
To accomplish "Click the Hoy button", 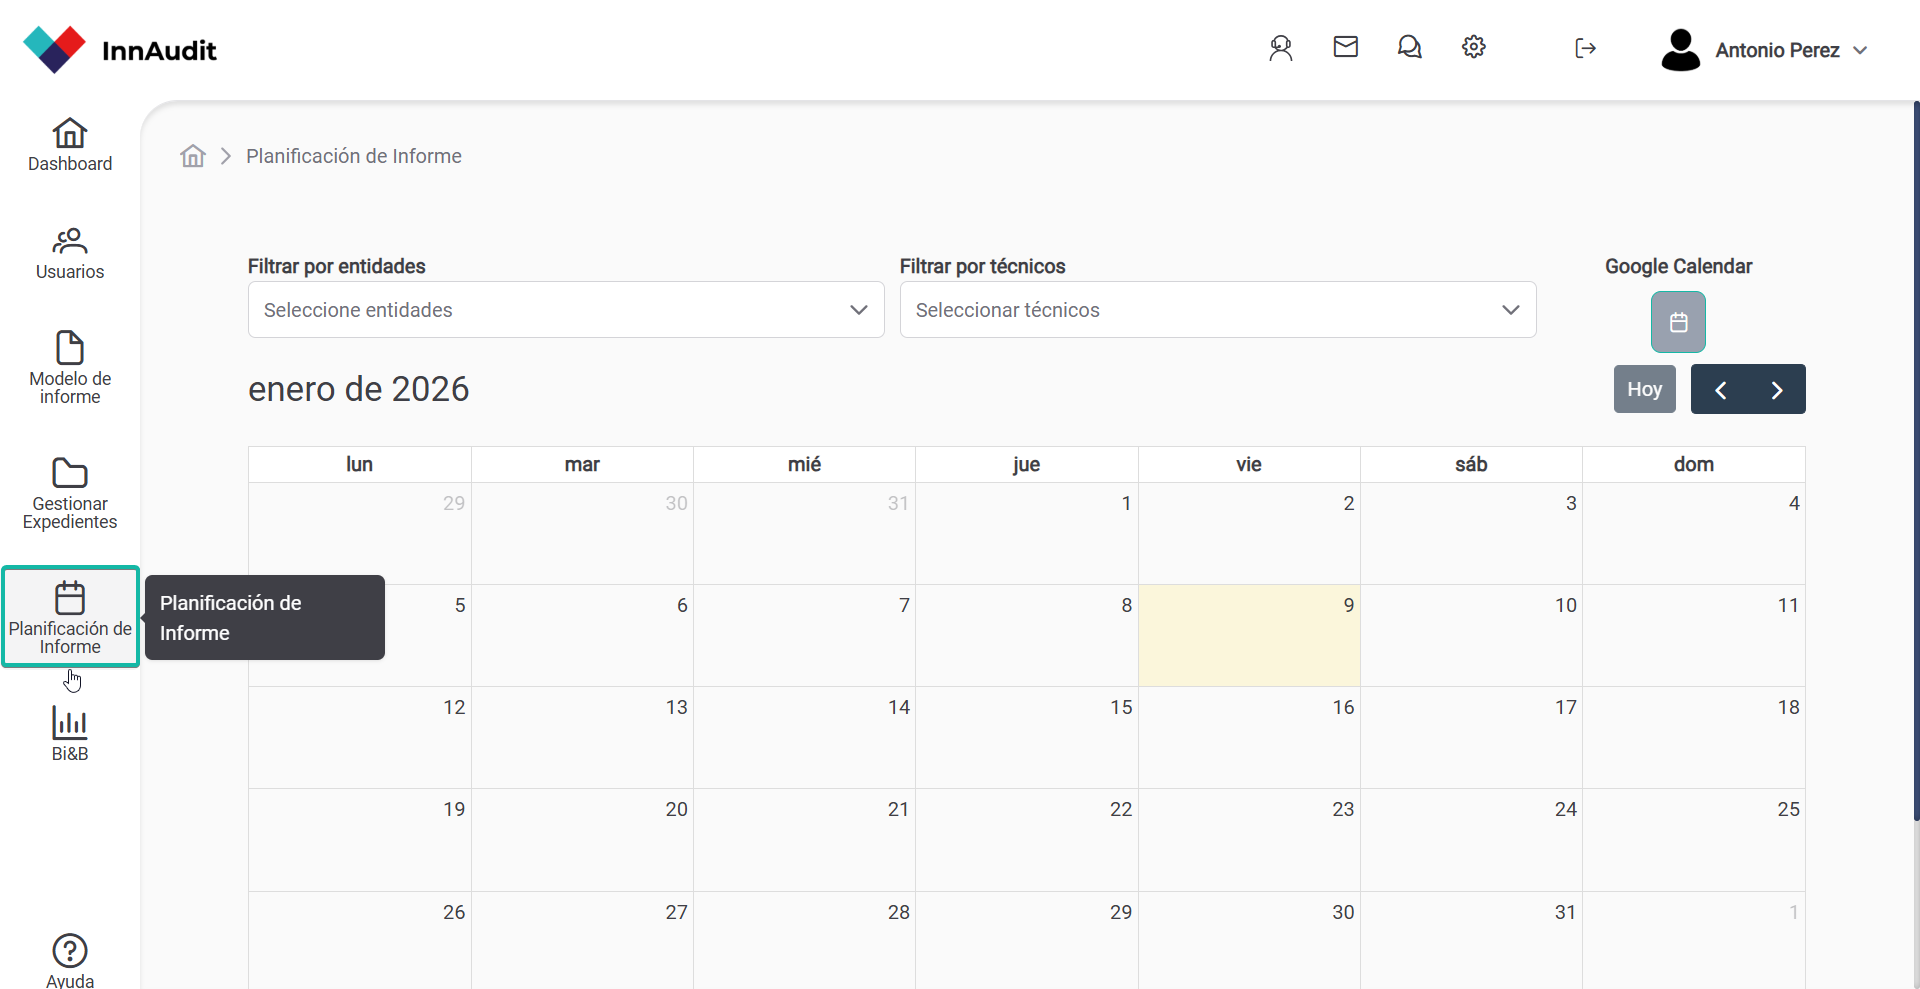I will tap(1644, 389).
